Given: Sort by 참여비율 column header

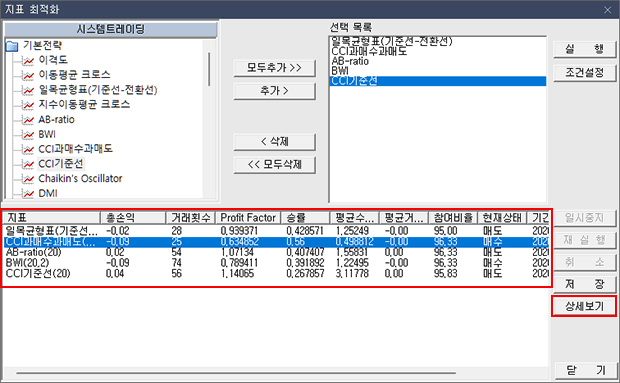Looking at the screenshot, I should (x=453, y=218).
